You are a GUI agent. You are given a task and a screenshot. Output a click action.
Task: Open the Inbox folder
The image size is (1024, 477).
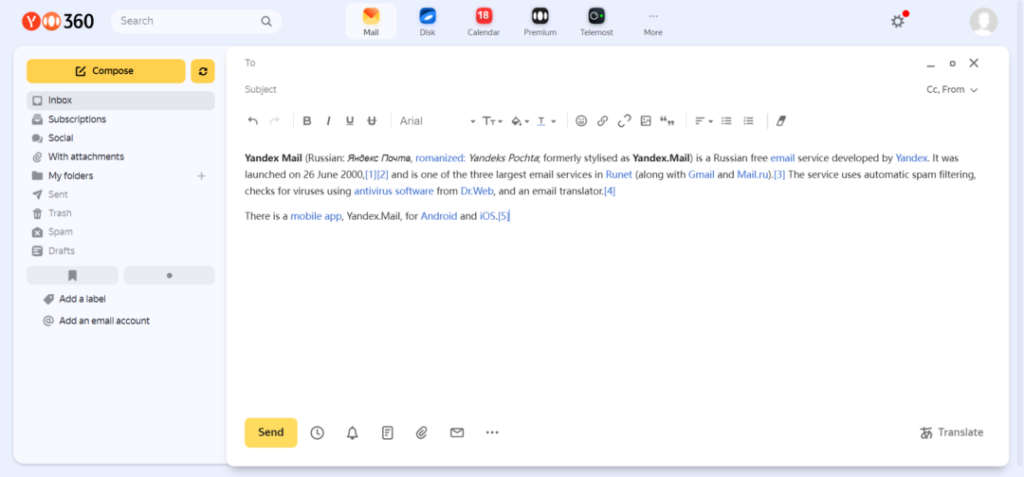point(120,101)
